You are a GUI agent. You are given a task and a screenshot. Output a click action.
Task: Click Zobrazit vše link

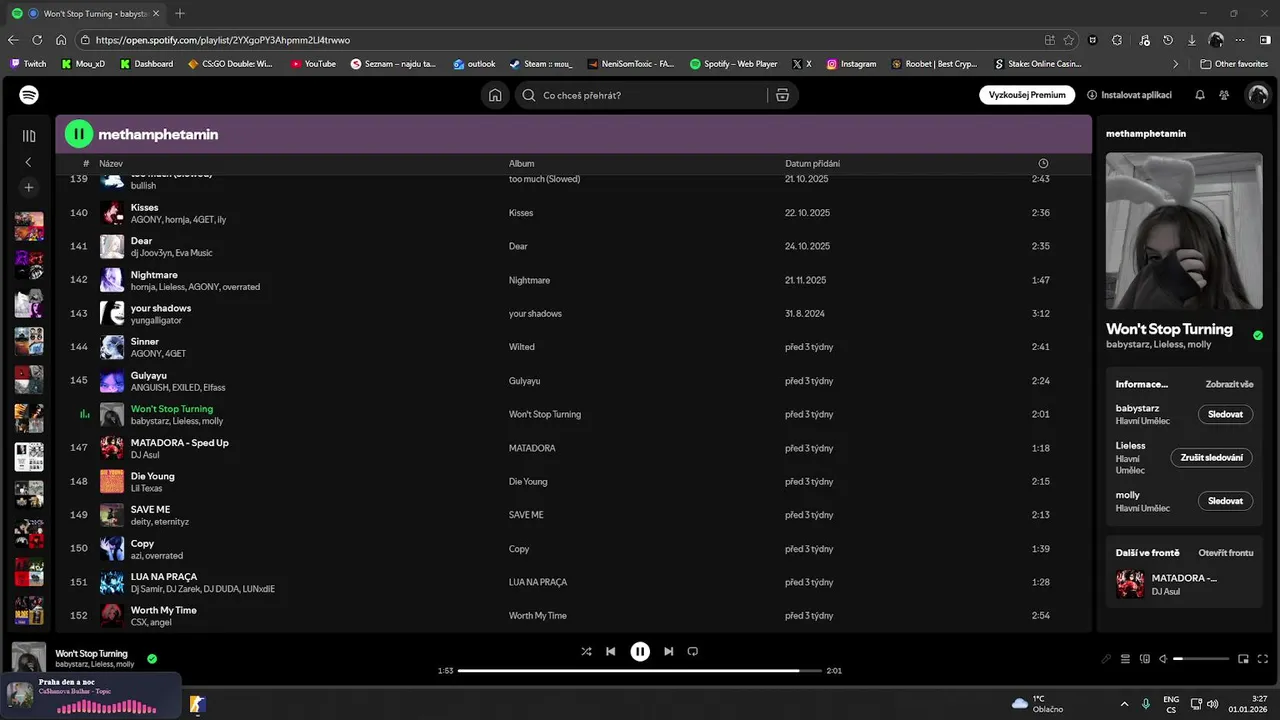click(x=1229, y=384)
